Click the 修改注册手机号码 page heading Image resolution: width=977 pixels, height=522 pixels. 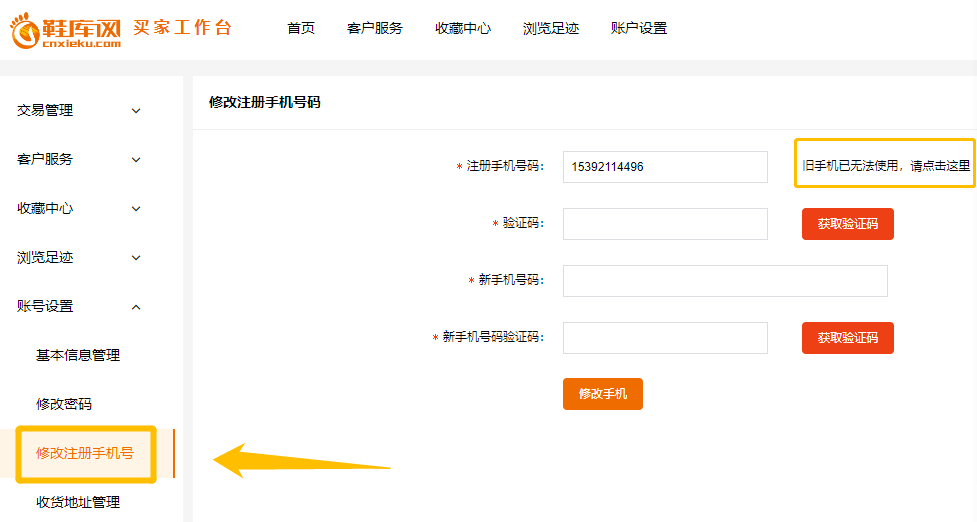click(264, 102)
